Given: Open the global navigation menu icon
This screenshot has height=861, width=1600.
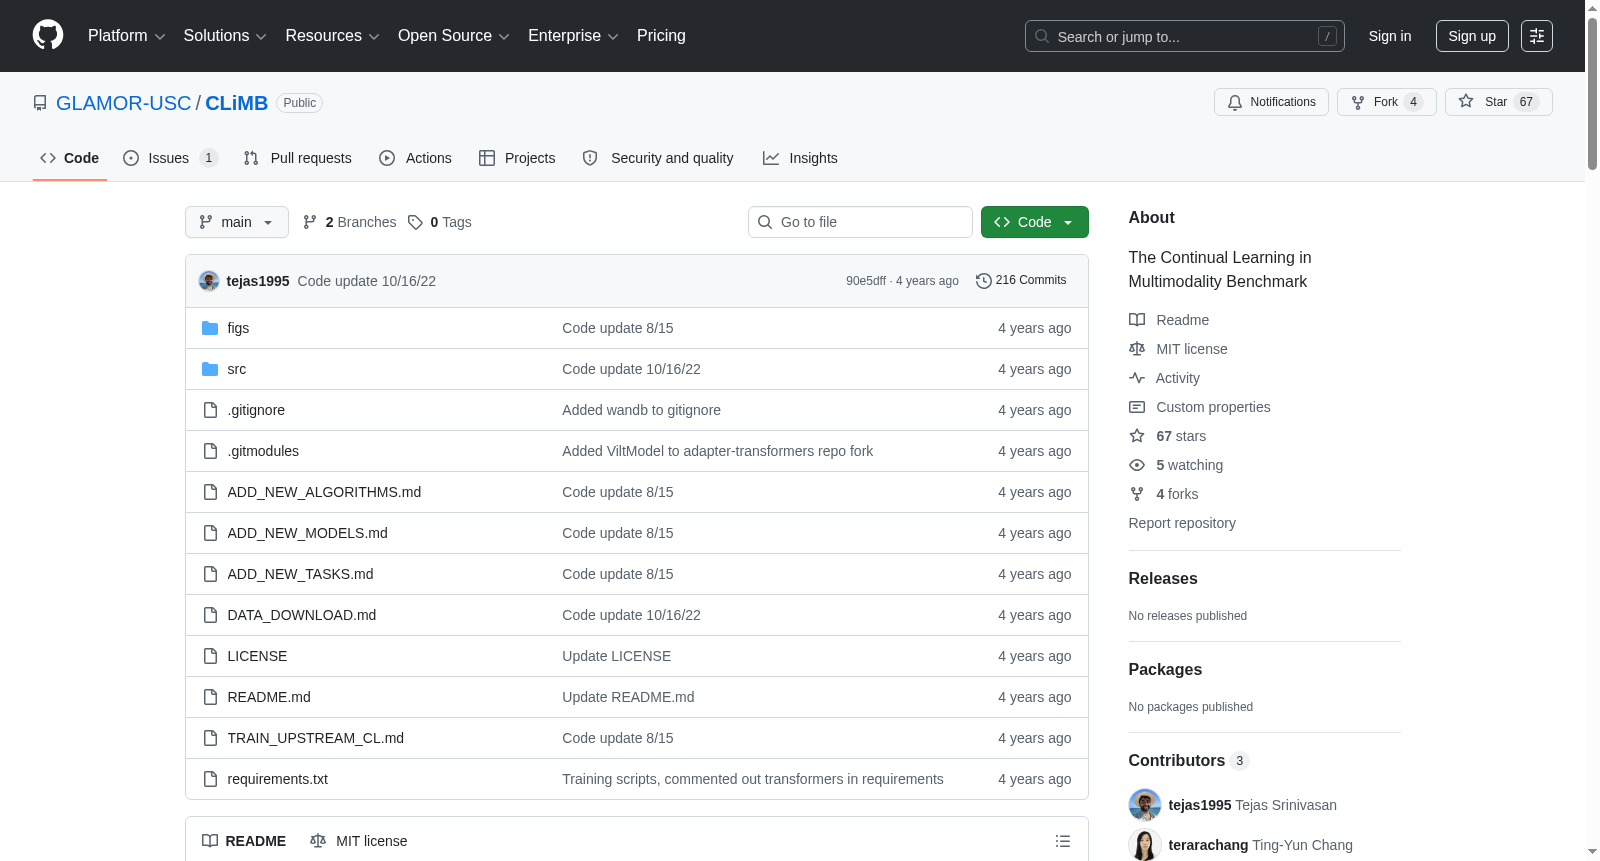Looking at the screenshot, I should coord(1537,36).
